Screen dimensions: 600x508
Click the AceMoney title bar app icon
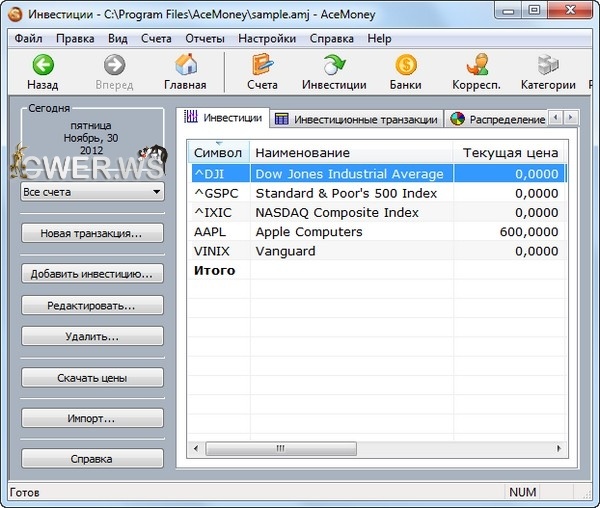[x=14, y=14]
